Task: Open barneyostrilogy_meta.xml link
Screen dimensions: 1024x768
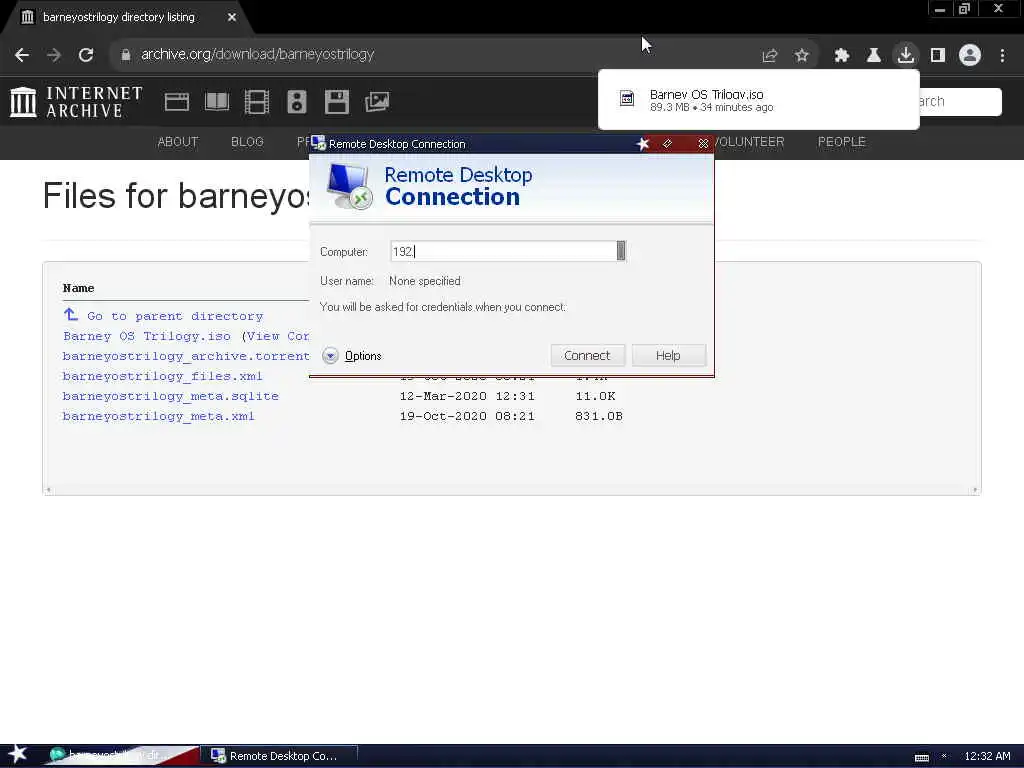Action: [x=159, y=417]
